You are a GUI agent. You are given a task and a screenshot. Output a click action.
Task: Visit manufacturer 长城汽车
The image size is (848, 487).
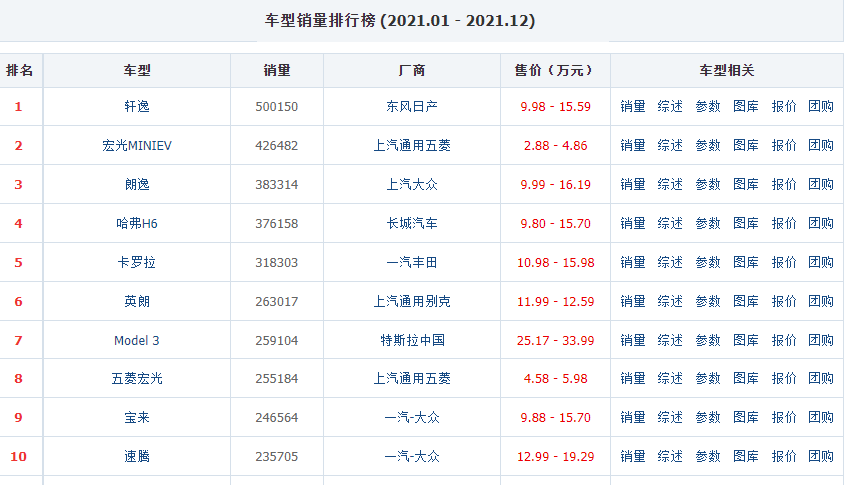tap(412, 223)
